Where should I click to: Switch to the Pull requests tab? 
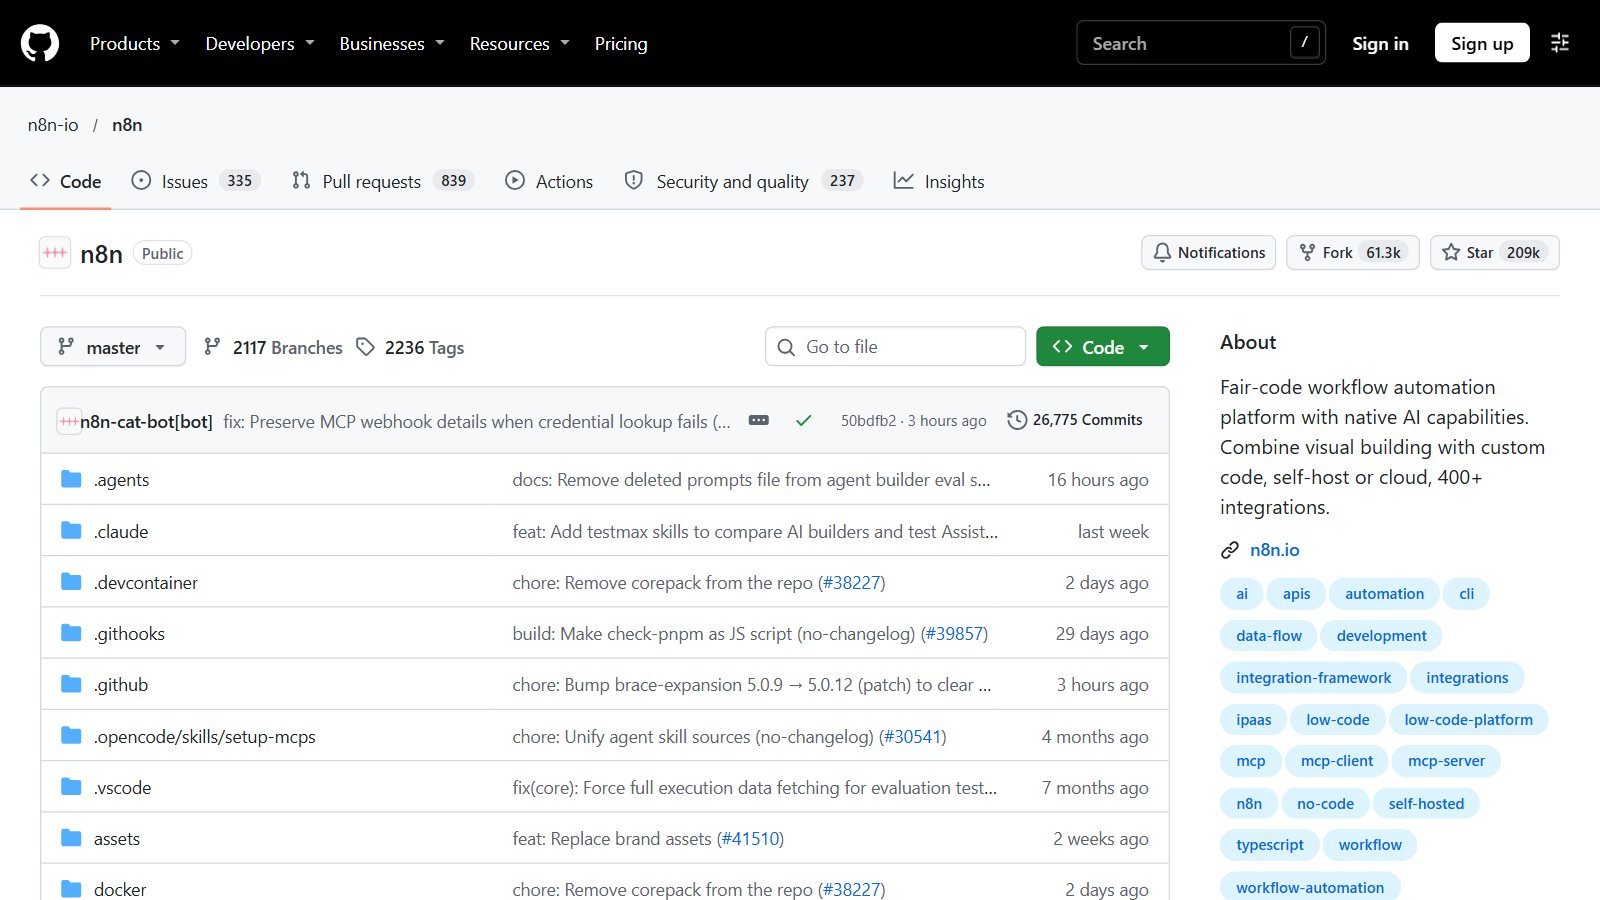point(383,181)
